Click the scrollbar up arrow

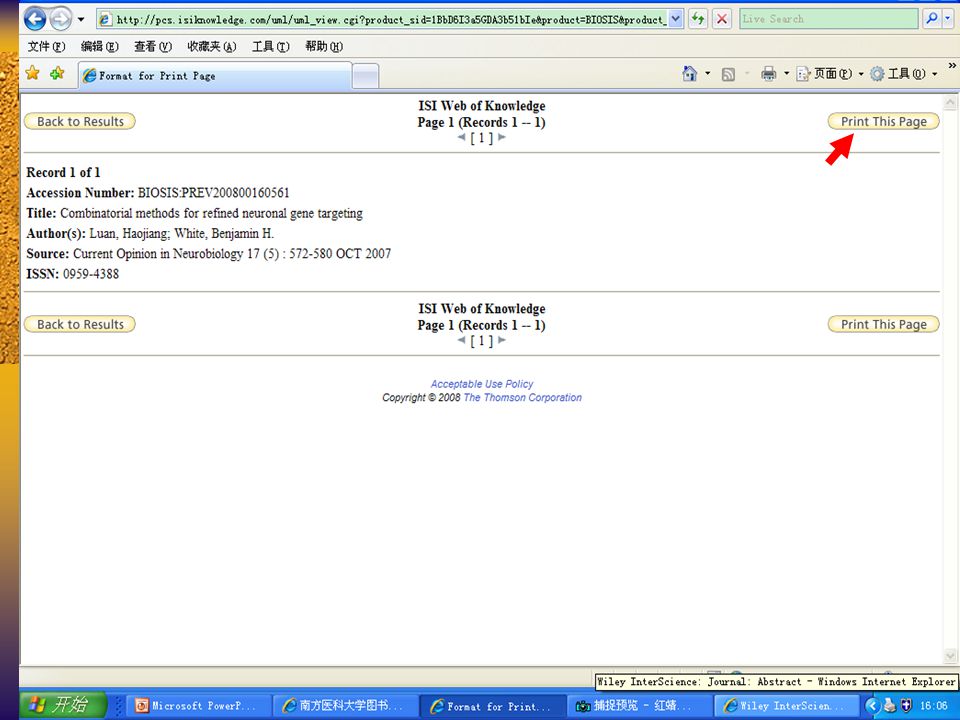coord(950,102)
